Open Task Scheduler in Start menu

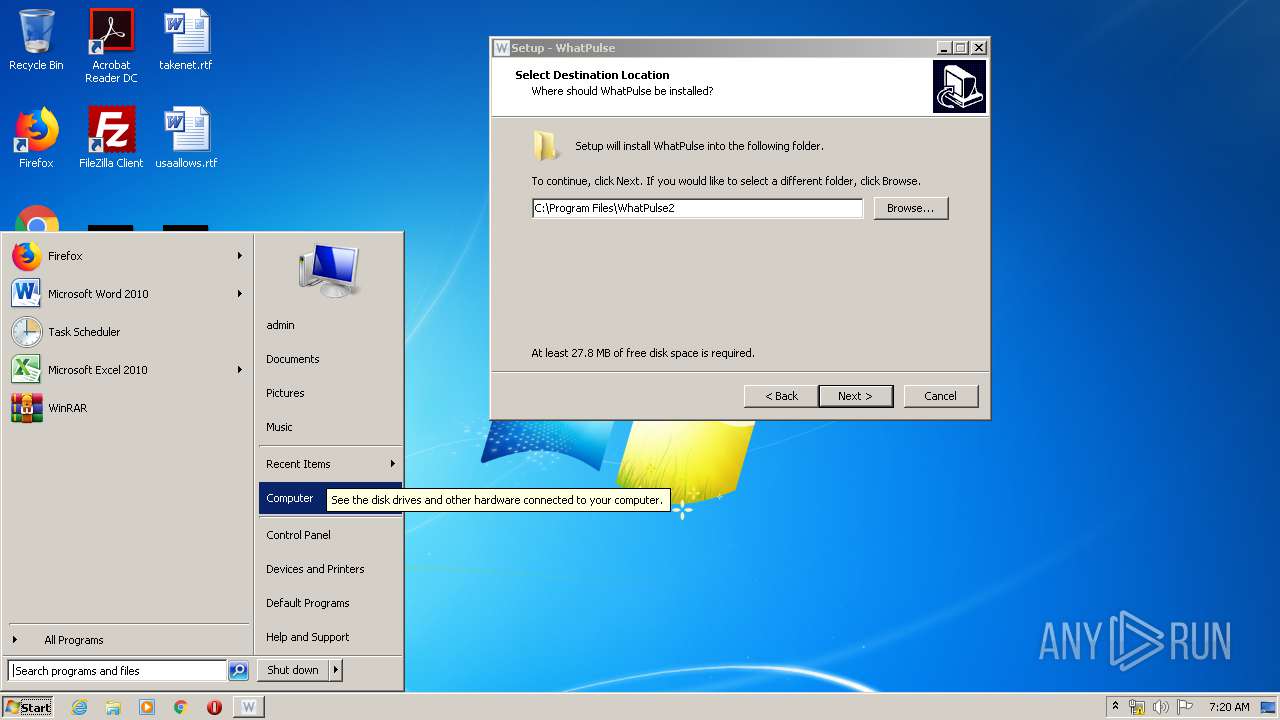[127, 332]
